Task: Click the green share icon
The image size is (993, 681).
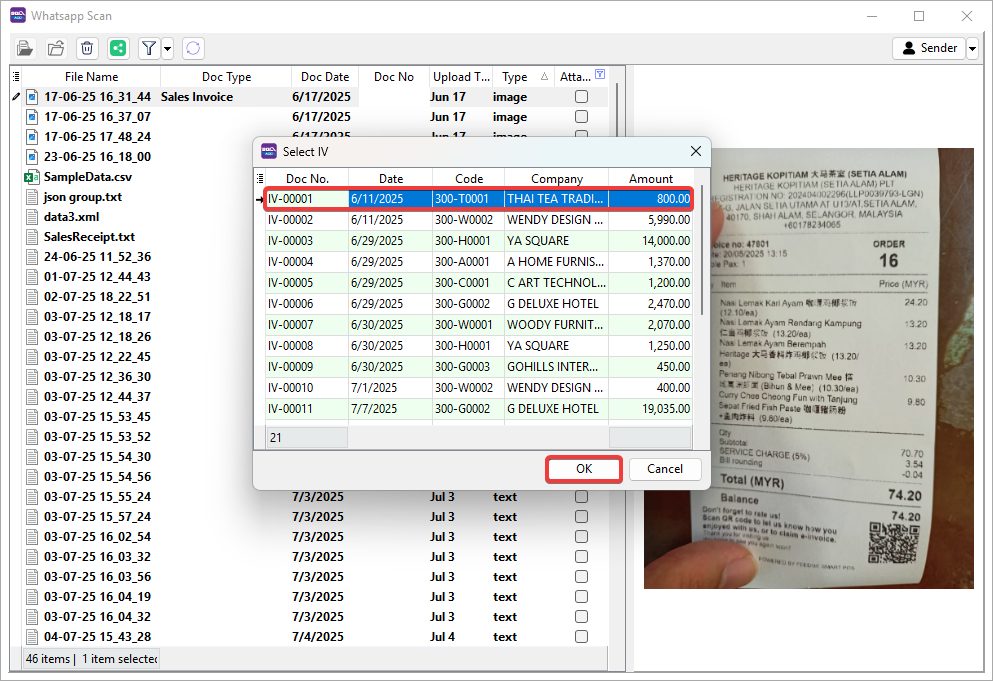Action: (118, 48)
